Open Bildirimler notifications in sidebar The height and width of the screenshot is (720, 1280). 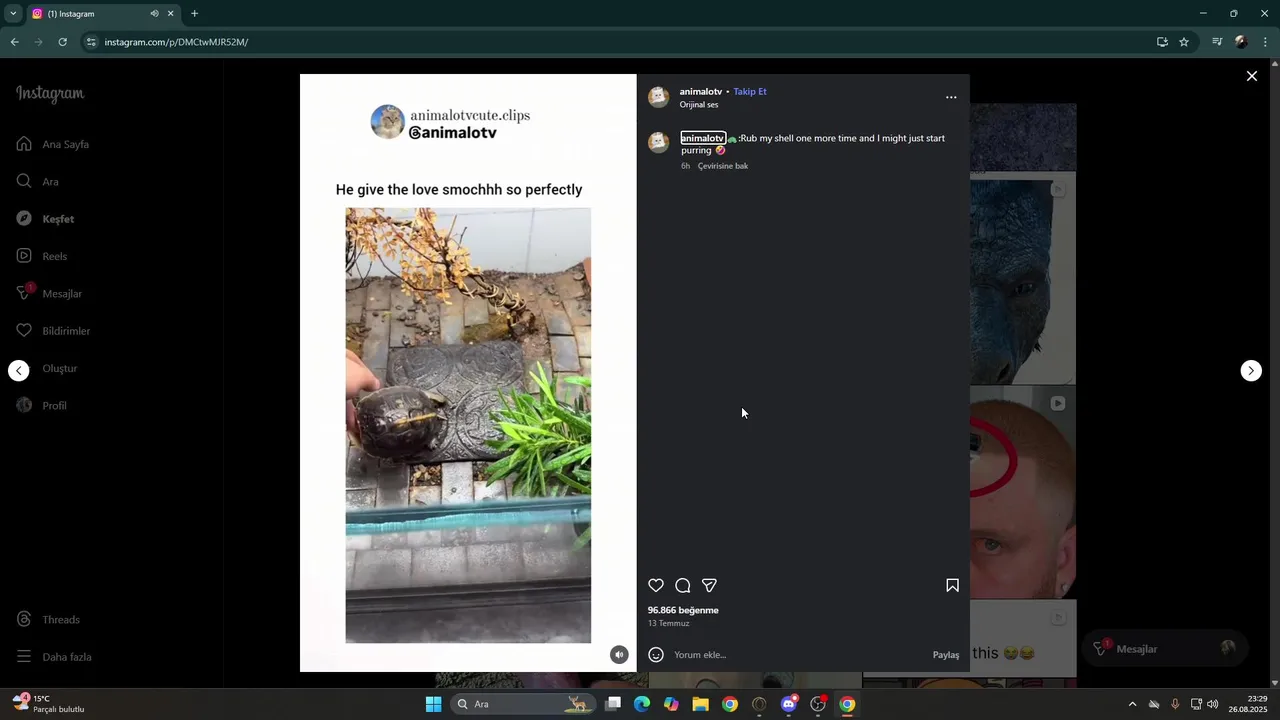53,331
